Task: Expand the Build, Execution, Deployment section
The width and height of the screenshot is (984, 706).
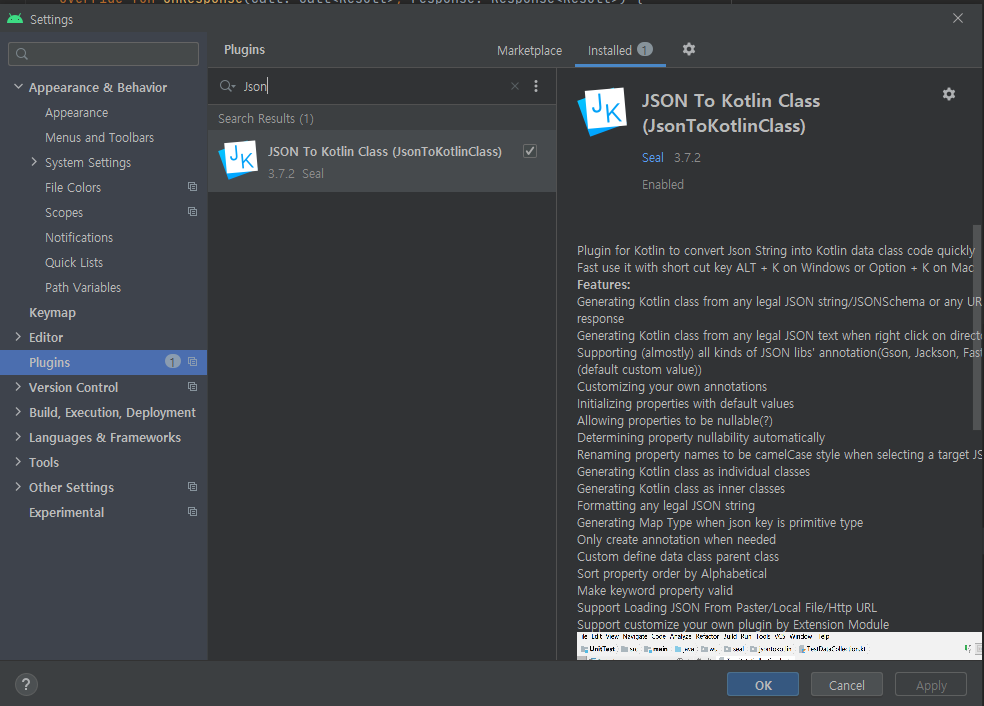Action: click(18, 412)
